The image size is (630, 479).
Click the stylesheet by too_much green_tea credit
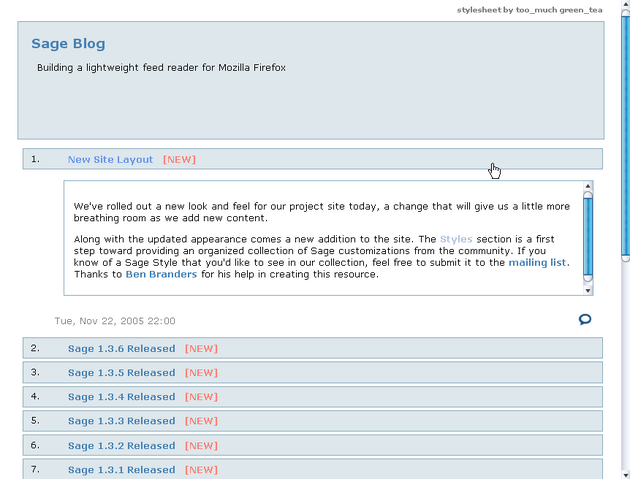click(530, 10)
